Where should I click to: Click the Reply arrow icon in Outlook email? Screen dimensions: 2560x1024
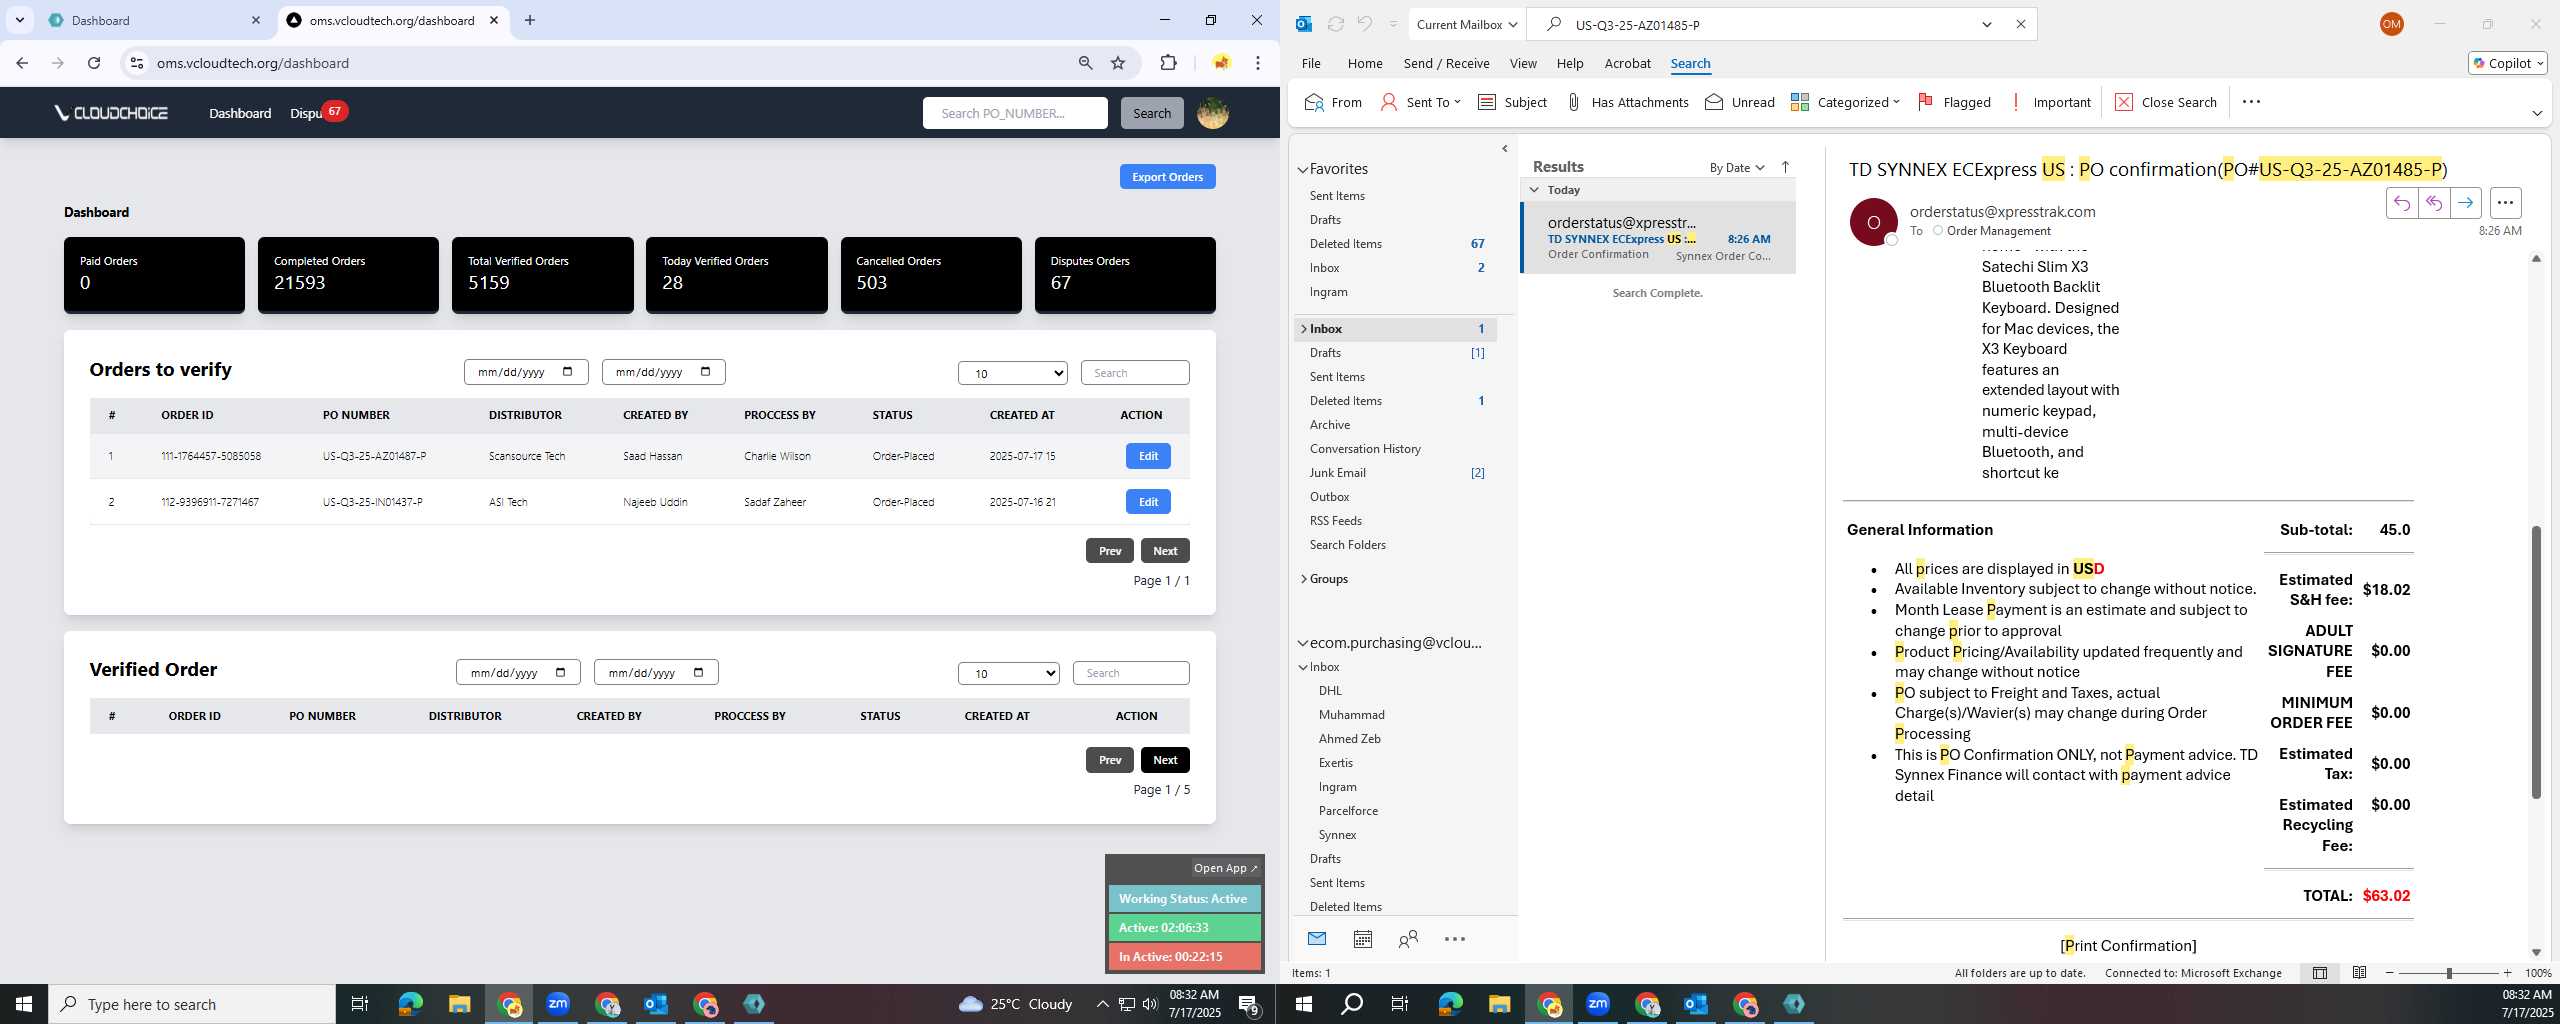tap(2401, 203)
